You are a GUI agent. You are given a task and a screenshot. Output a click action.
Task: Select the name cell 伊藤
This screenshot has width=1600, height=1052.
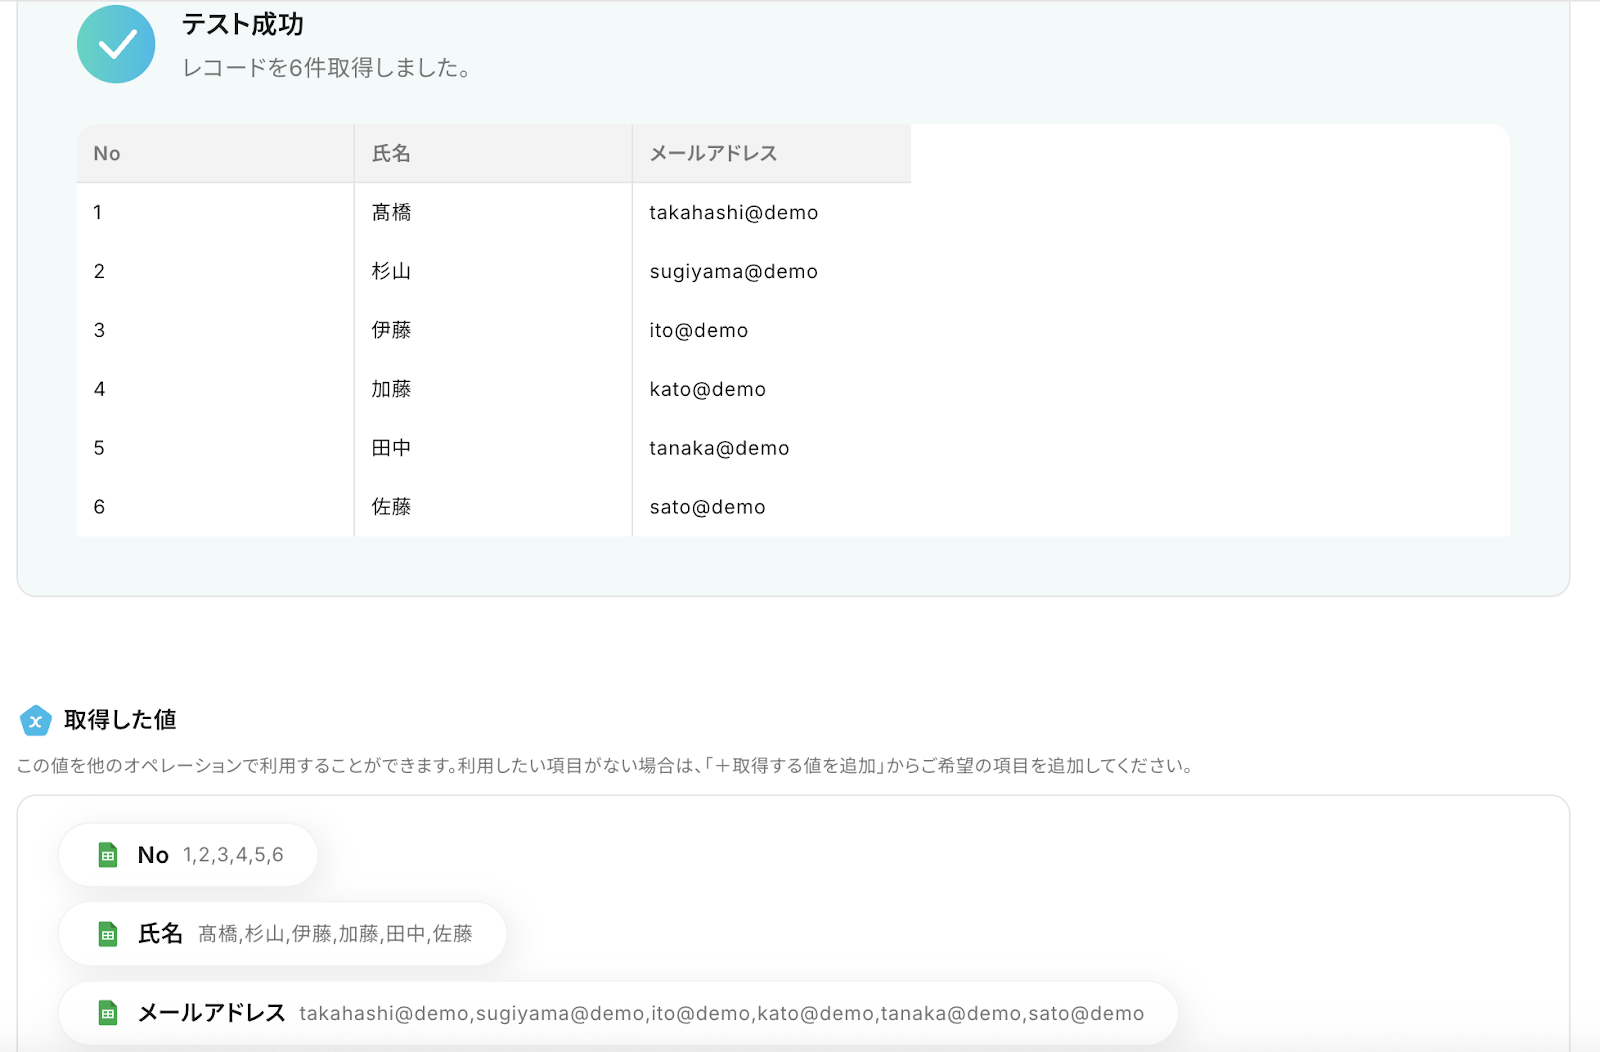[x=391, y=330]
